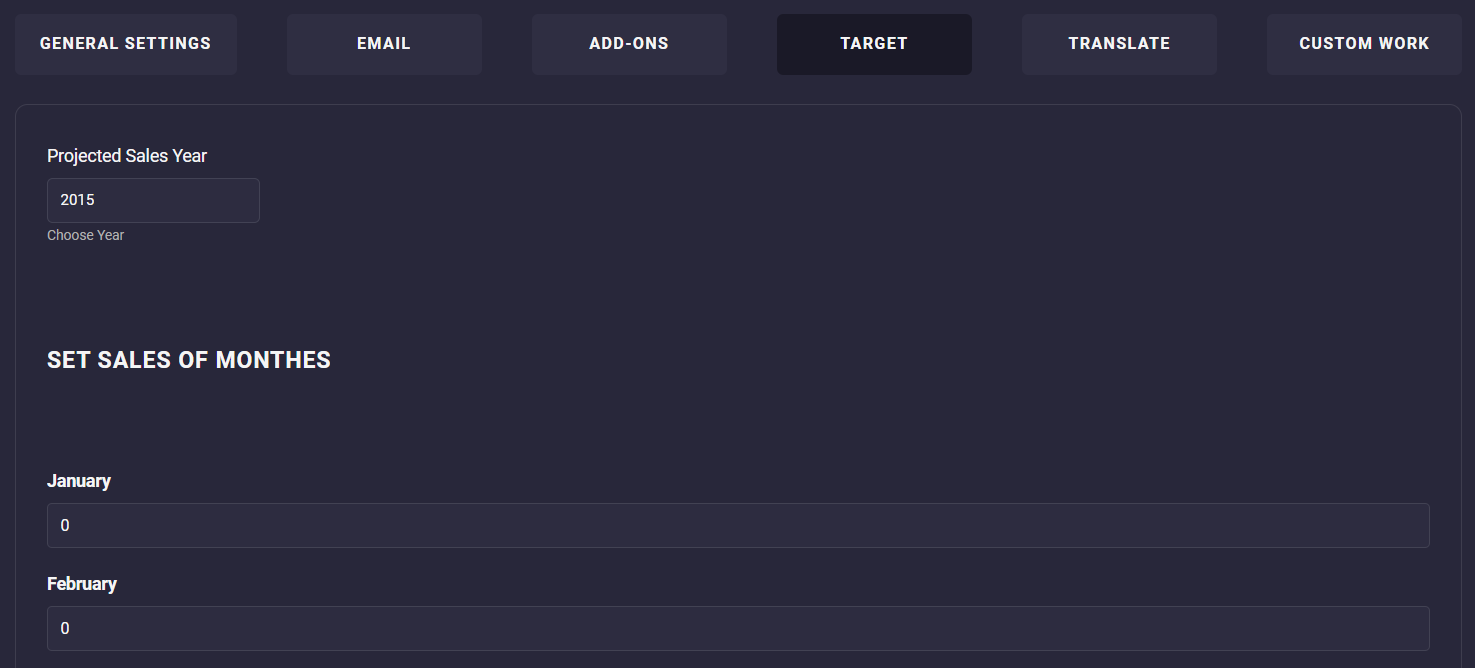The height and width of the screenshot is (668, 1475).
Task: Open the Projected Sales Year dropdown
Action: click(x=153, y=200)
